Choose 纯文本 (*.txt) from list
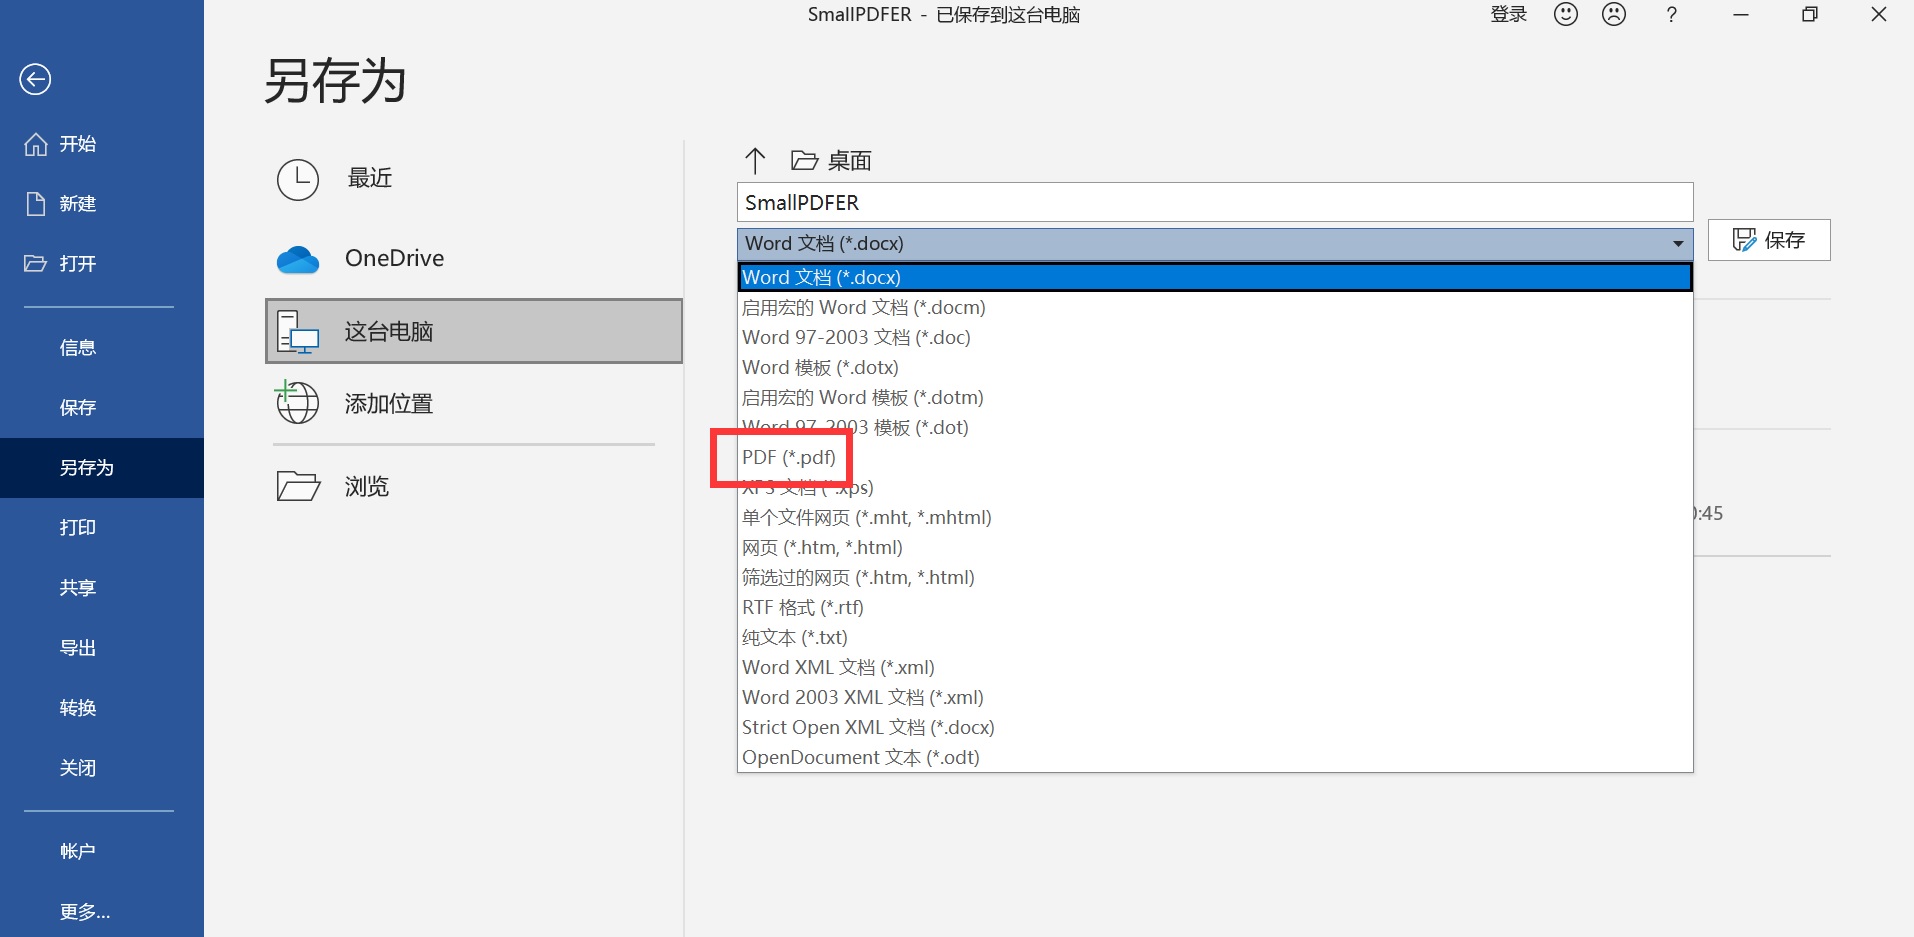The height and width of the screenshot is (937, 1914). pyautogui.click(x=794, y=638)
